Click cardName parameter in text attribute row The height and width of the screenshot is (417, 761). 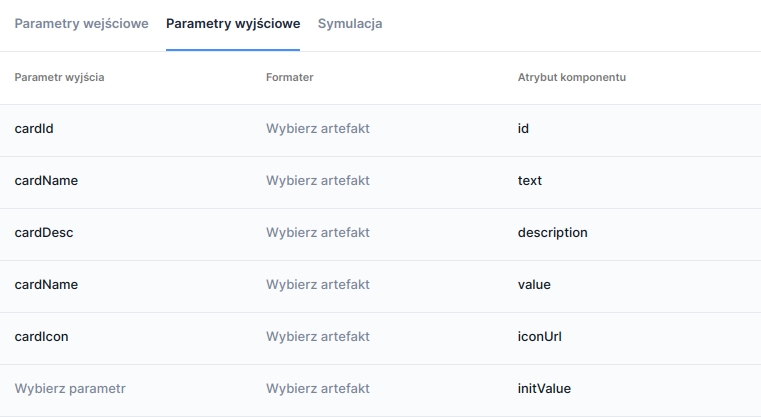click(46, 181)
